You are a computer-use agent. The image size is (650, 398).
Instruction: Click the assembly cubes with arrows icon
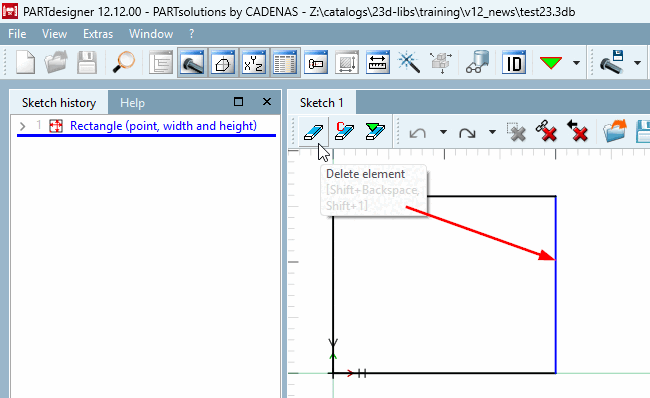[441, 63]
